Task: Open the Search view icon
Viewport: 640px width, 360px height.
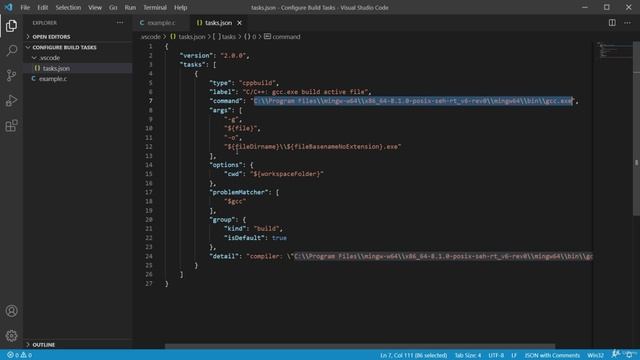Action: [x=11, y=51]
